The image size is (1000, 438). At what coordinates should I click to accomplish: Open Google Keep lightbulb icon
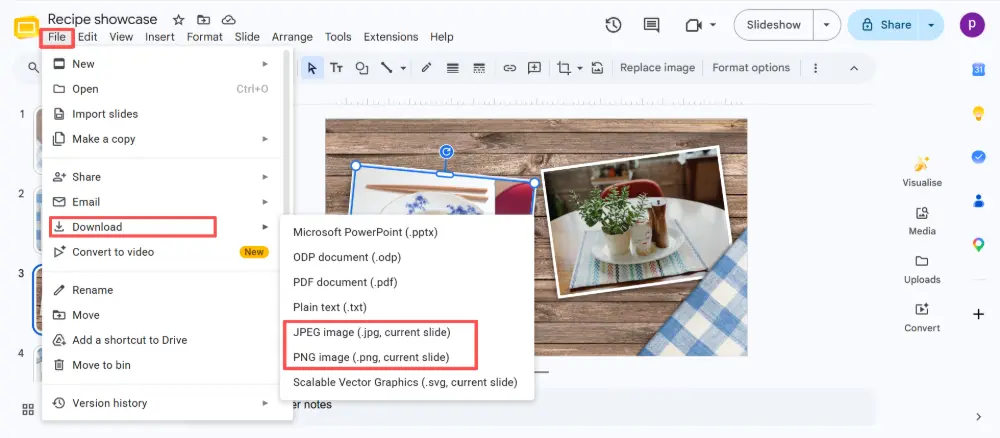click(x=978, y=113)
